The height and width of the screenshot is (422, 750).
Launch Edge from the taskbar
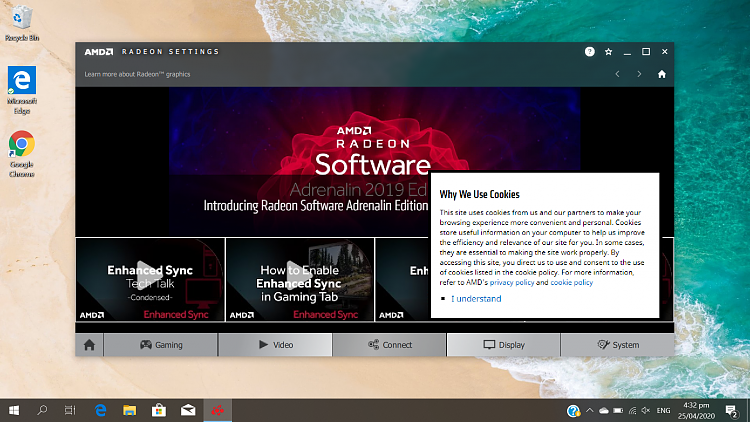[x=100, y=411]
